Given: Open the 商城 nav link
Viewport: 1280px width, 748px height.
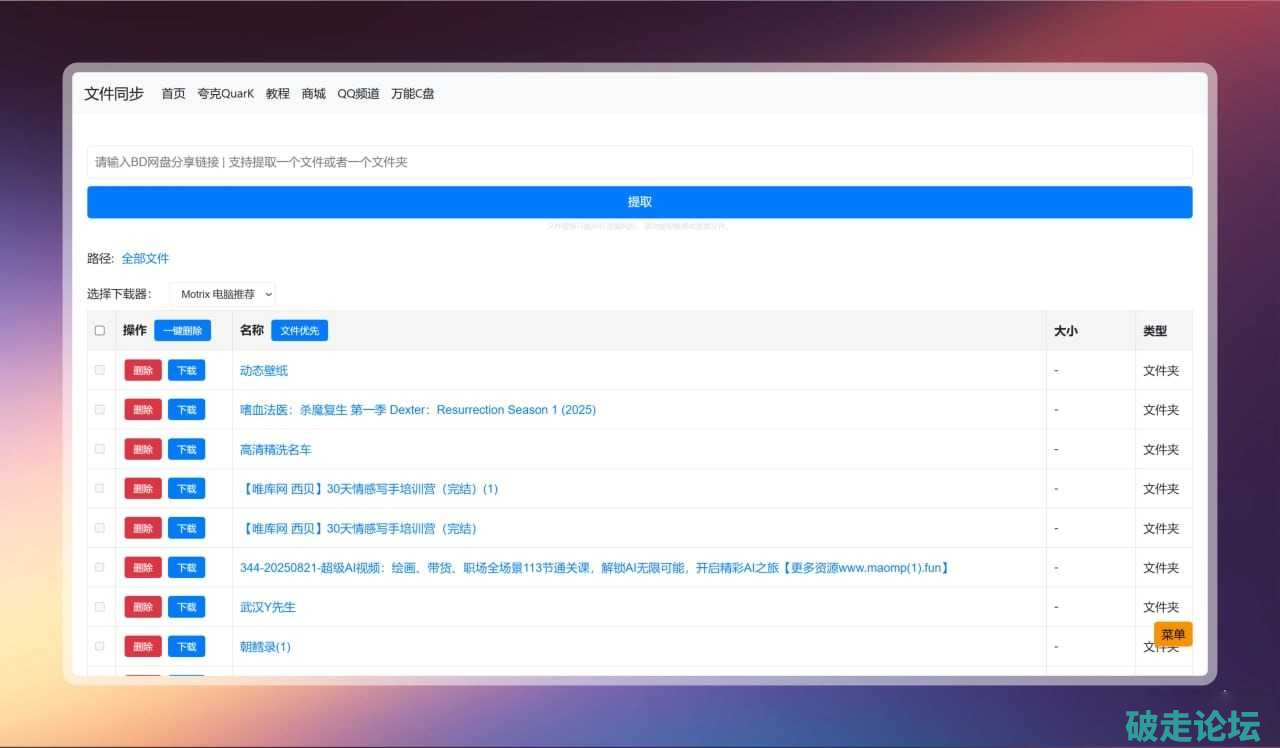Looking at the screenshot, I should point(313,94).
